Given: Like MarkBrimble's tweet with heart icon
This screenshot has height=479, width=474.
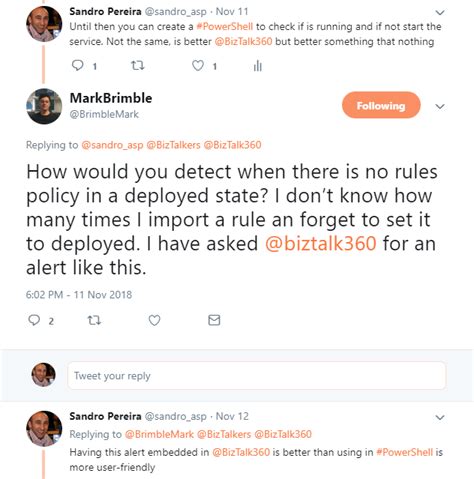Looking at the screenshot, I should point(154,320).
